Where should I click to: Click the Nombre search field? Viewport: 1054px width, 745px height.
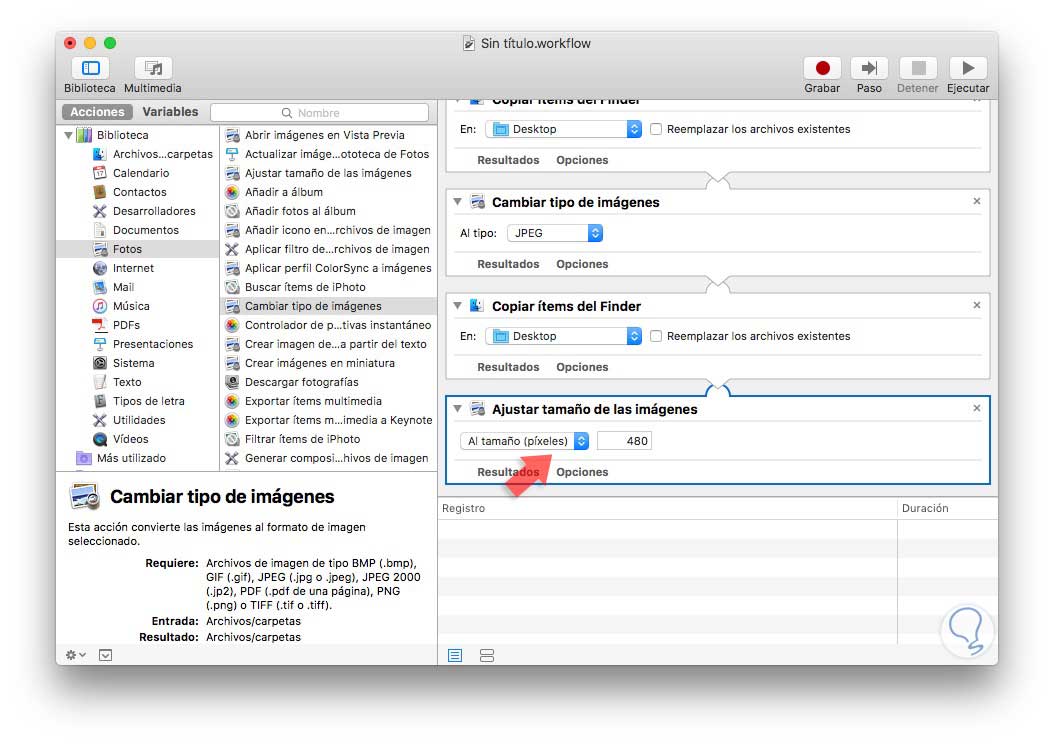319,113
